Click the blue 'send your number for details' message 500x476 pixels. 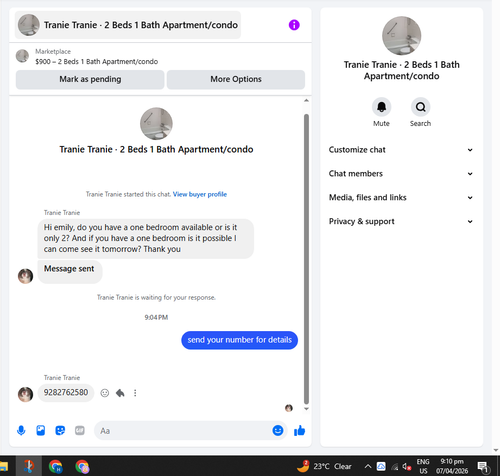coord(239,340)
